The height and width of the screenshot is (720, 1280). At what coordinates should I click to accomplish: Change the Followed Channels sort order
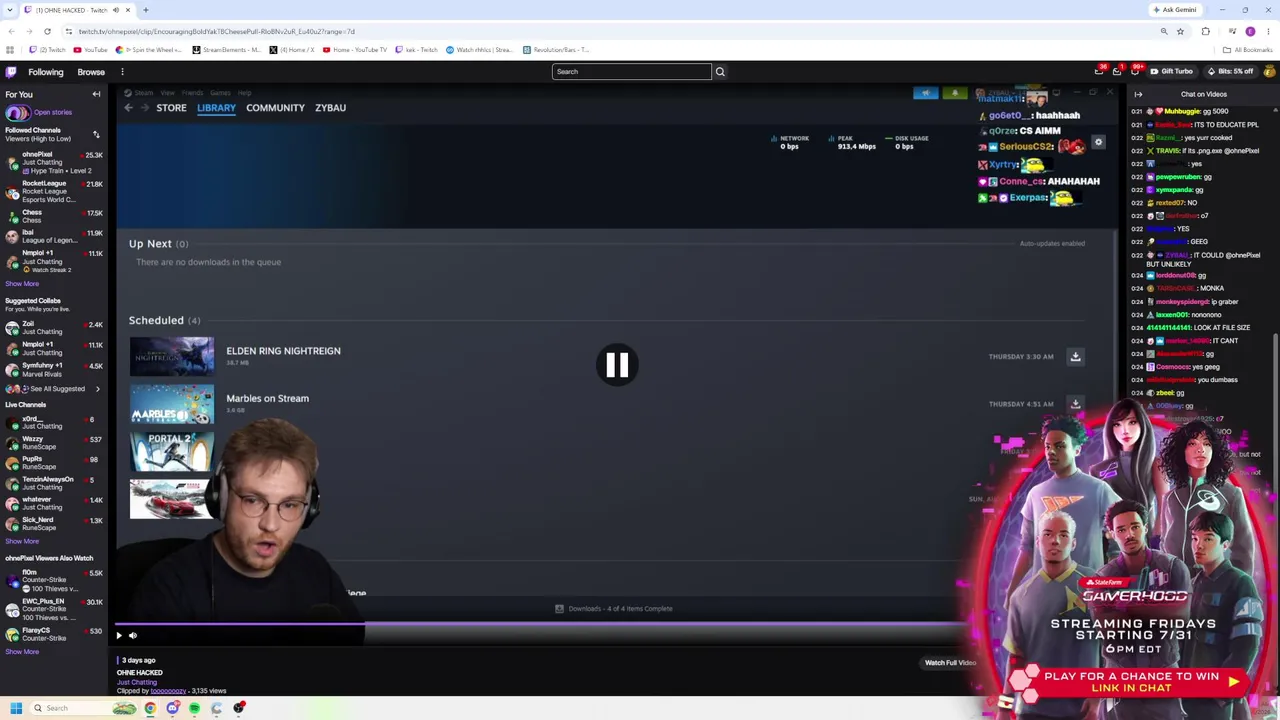(x=96, y=134)
